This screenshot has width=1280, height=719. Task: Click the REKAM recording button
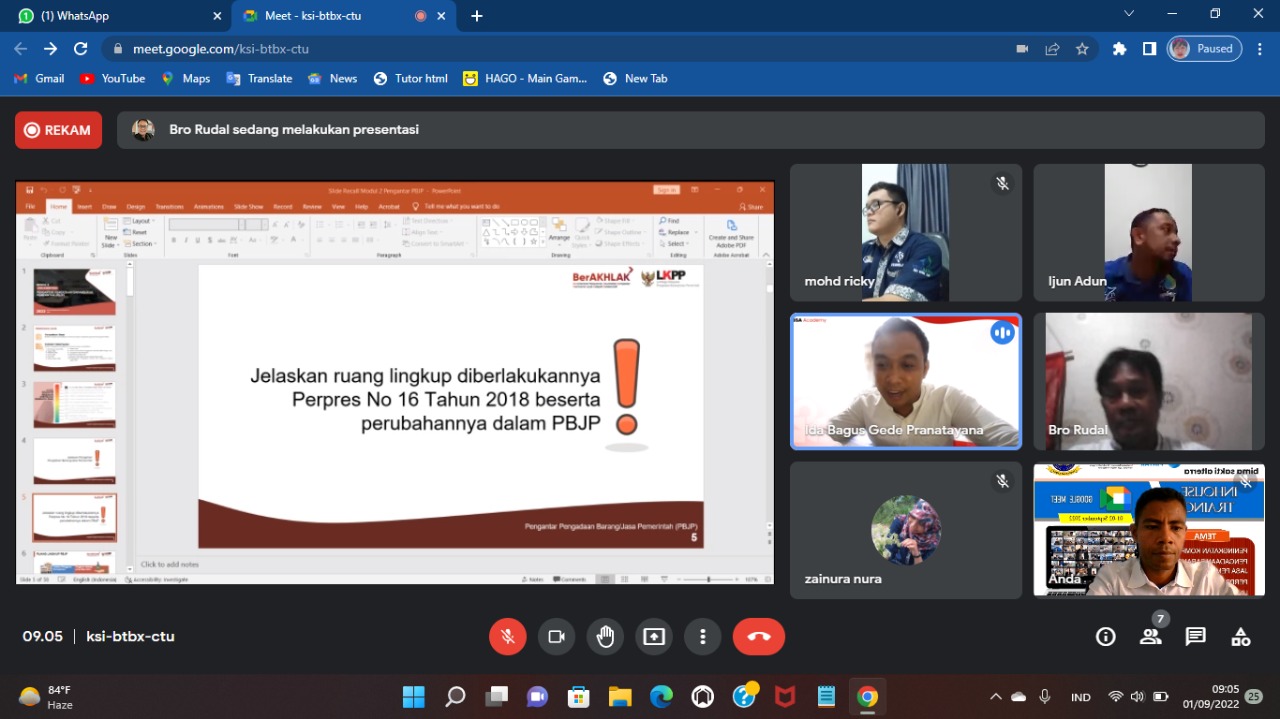[x=58, y=130]
